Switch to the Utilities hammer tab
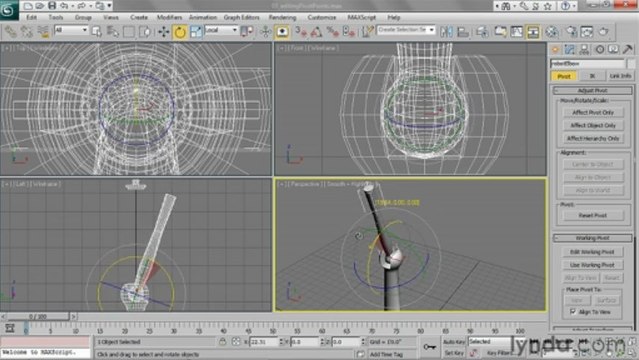 (628, 50)
